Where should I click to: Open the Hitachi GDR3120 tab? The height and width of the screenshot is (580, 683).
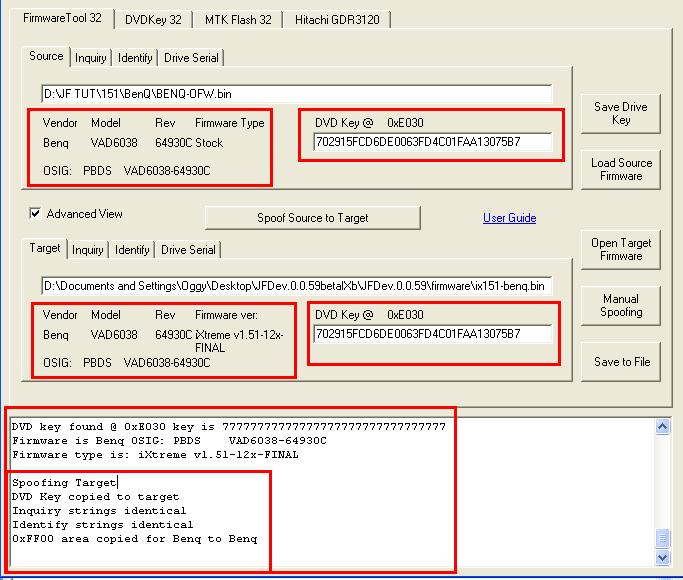337,20
